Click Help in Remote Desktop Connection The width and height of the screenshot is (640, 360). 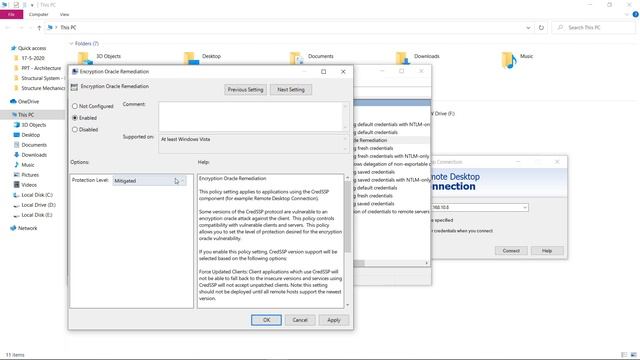click(547, 251)
